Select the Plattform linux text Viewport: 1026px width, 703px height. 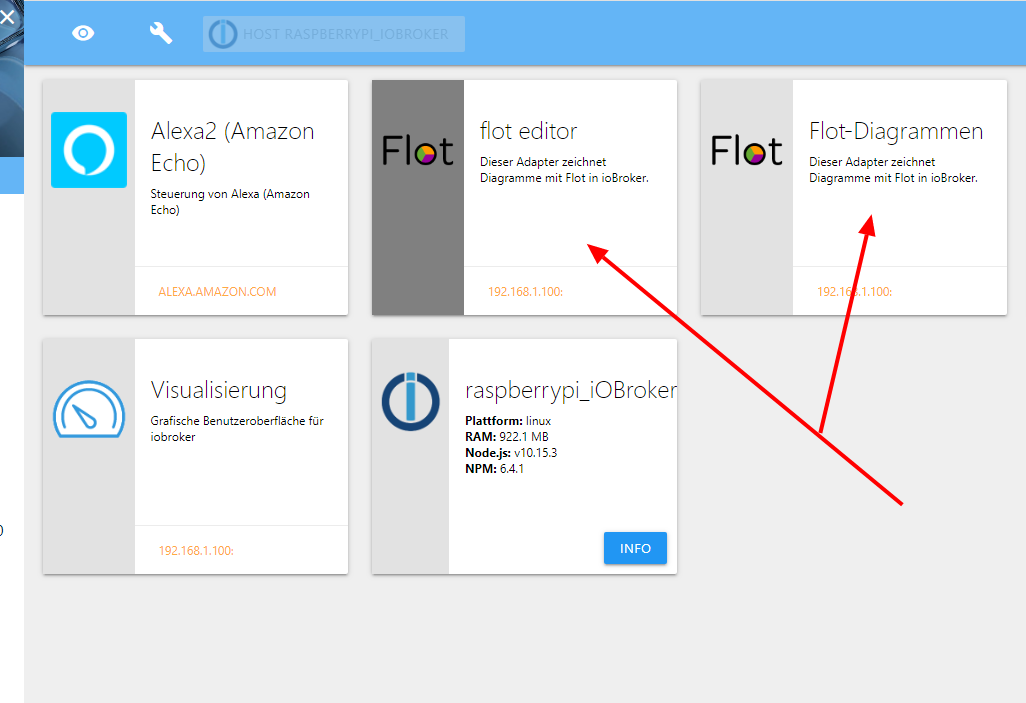508,421
